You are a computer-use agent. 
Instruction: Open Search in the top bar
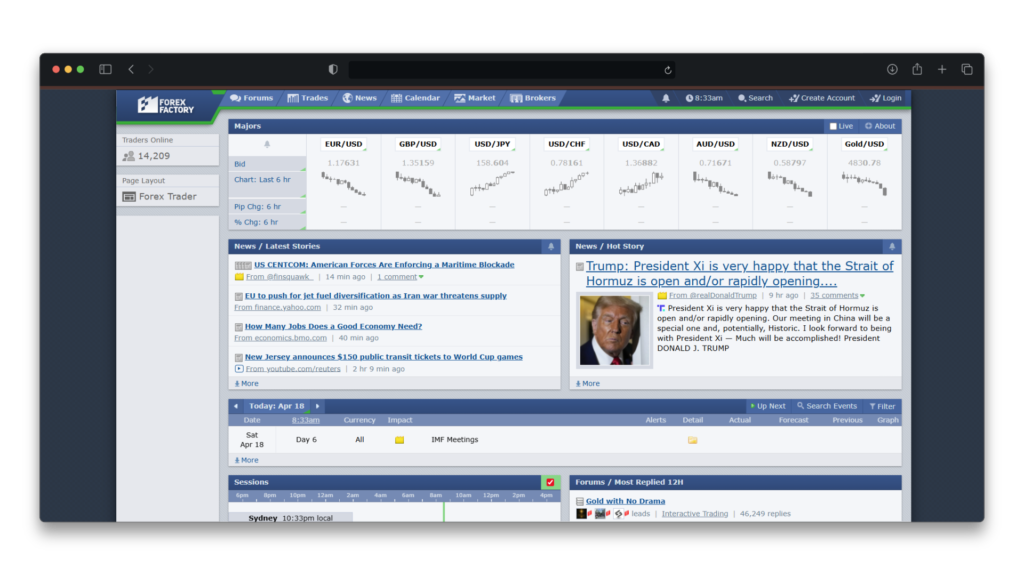pyautogui.click(x=755, y=98)
